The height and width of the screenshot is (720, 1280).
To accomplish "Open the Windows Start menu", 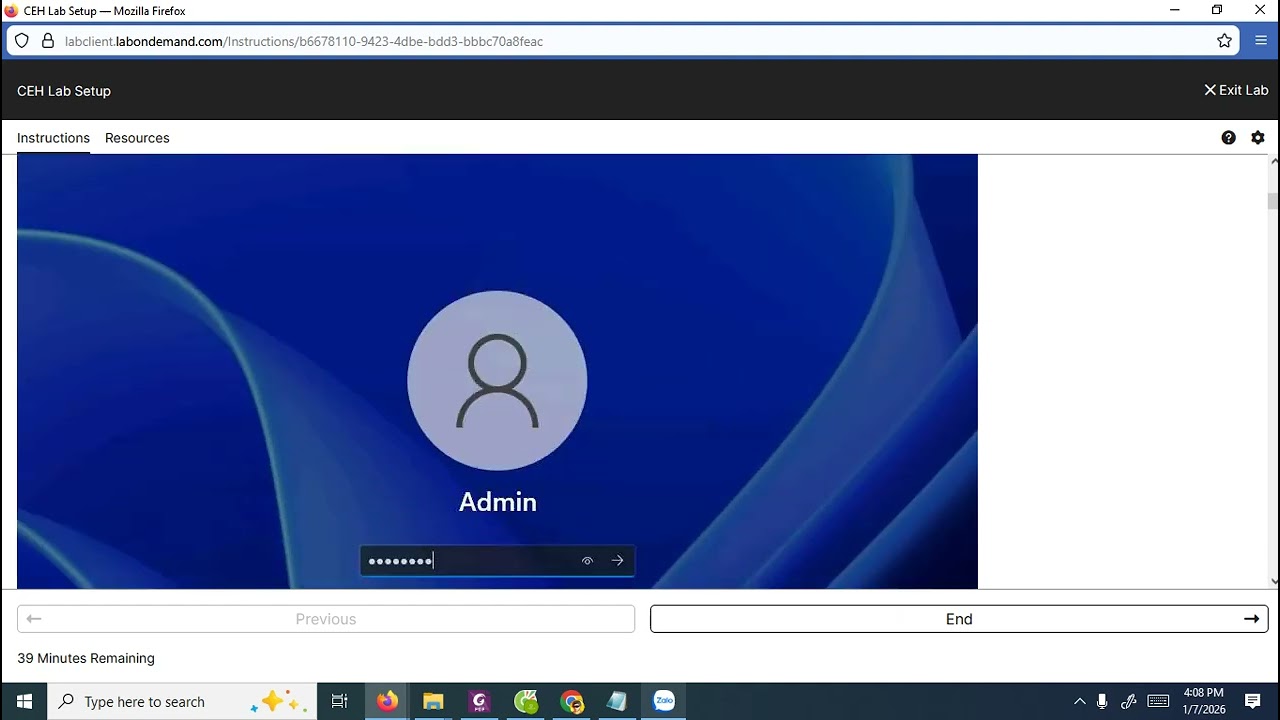I will click(x=24, y=701).
